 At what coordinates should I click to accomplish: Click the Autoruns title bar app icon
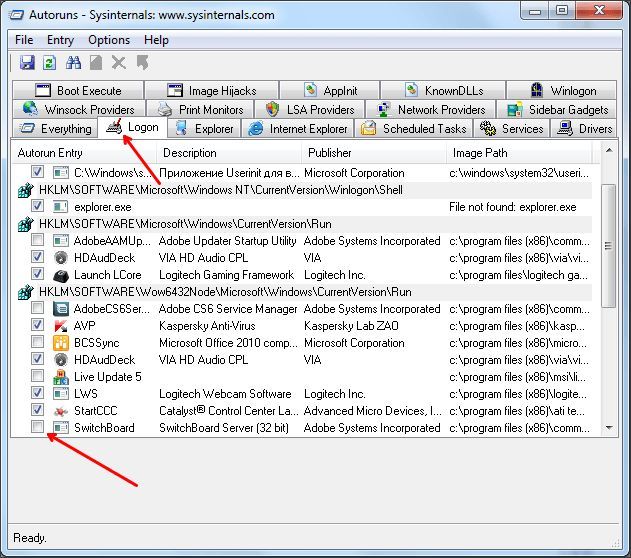click(x=17, y=15)
